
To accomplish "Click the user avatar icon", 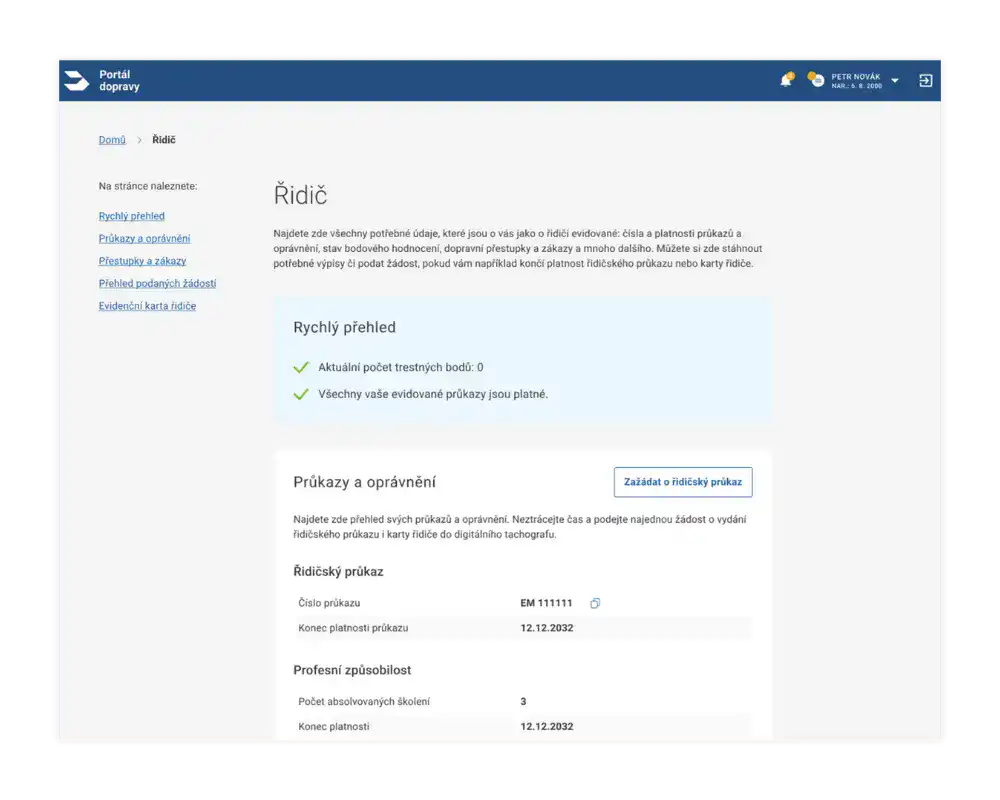I will (816, 80).
